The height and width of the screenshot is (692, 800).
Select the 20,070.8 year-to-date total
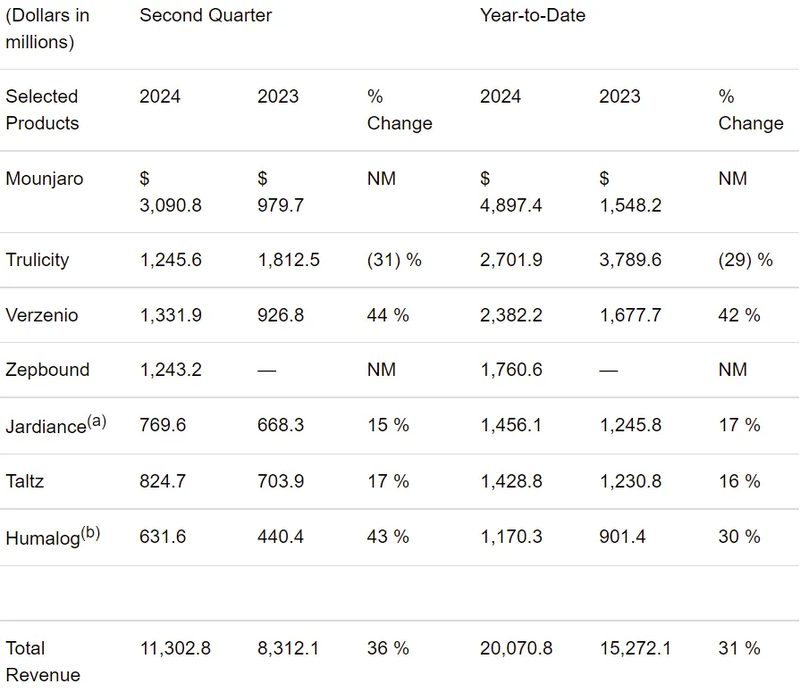(516, 648)
